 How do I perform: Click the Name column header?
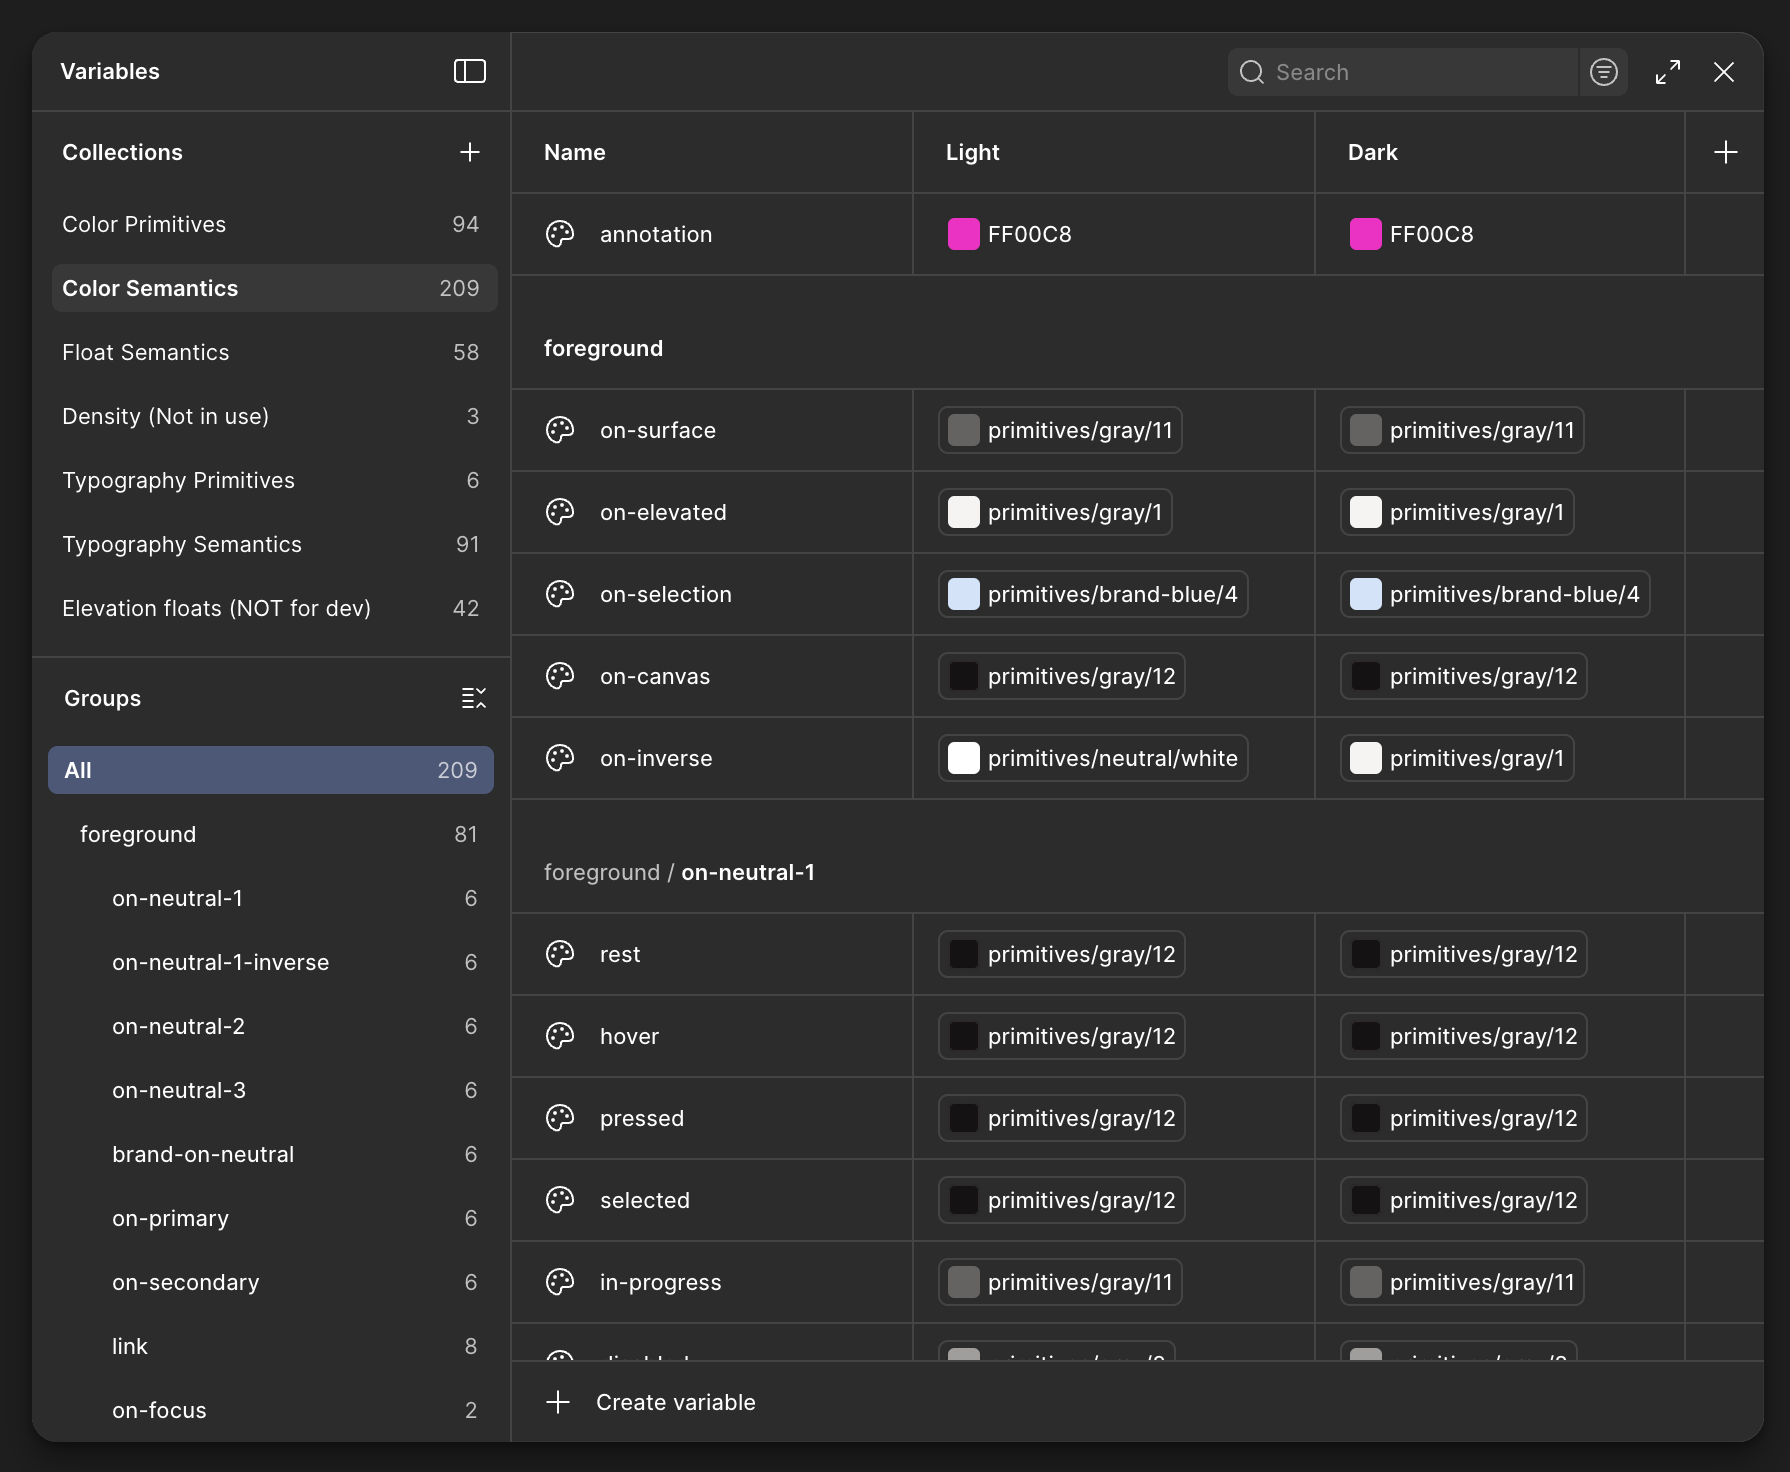575,152
